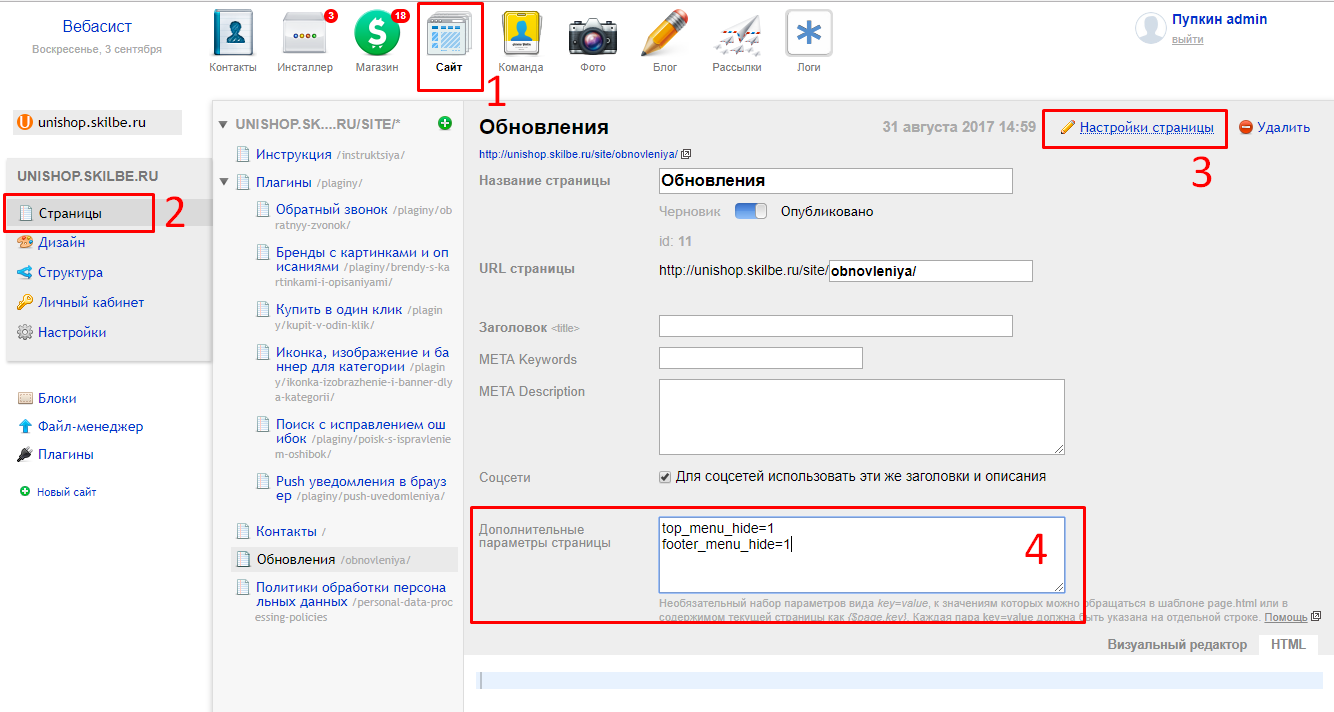This screenshot has height=712, width=1334.
Task: Open the Инсталлер app icon
Action: pos(305,36)
